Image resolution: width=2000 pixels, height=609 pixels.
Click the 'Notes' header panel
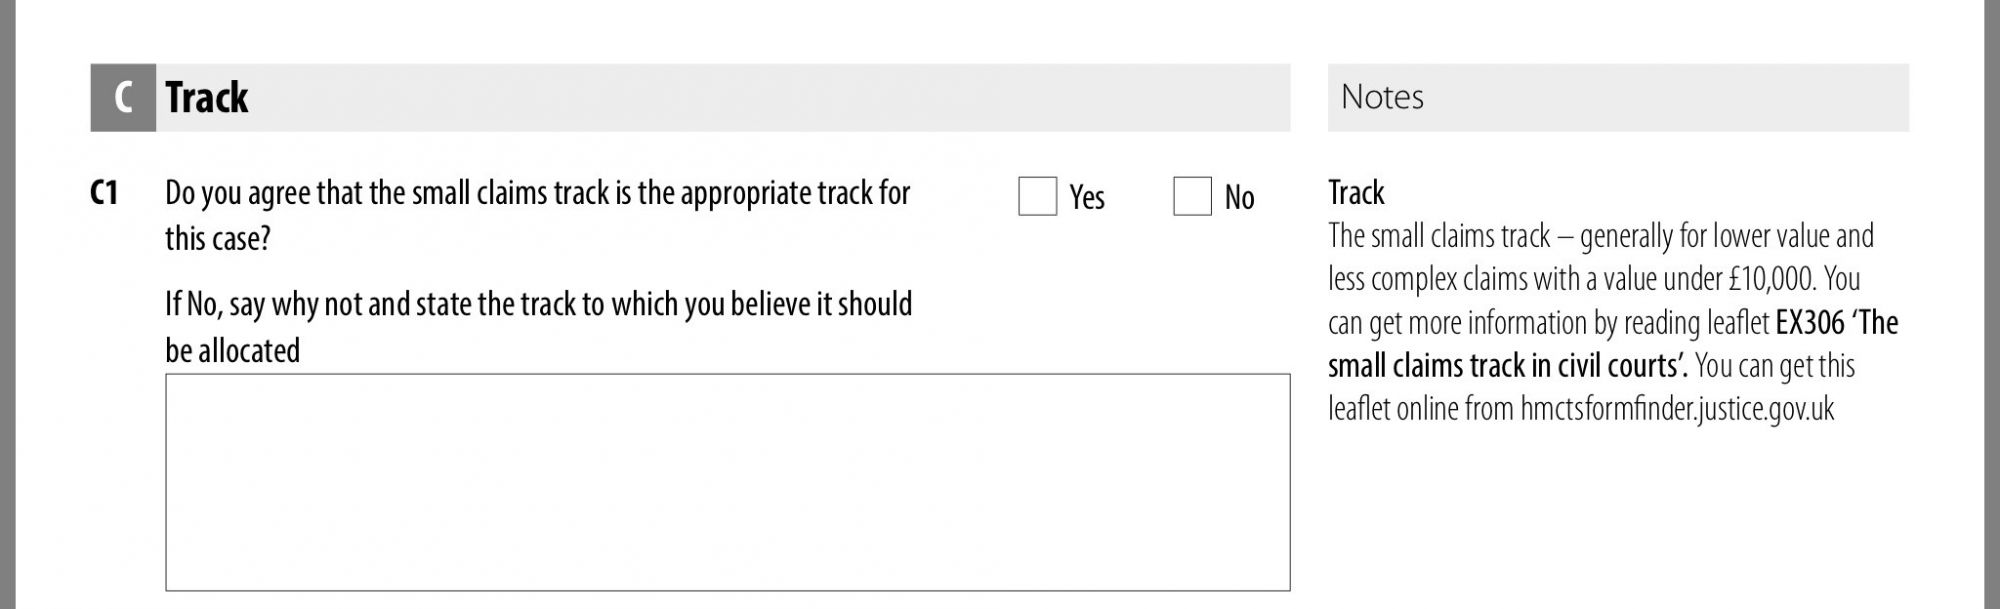[1618, 97]
